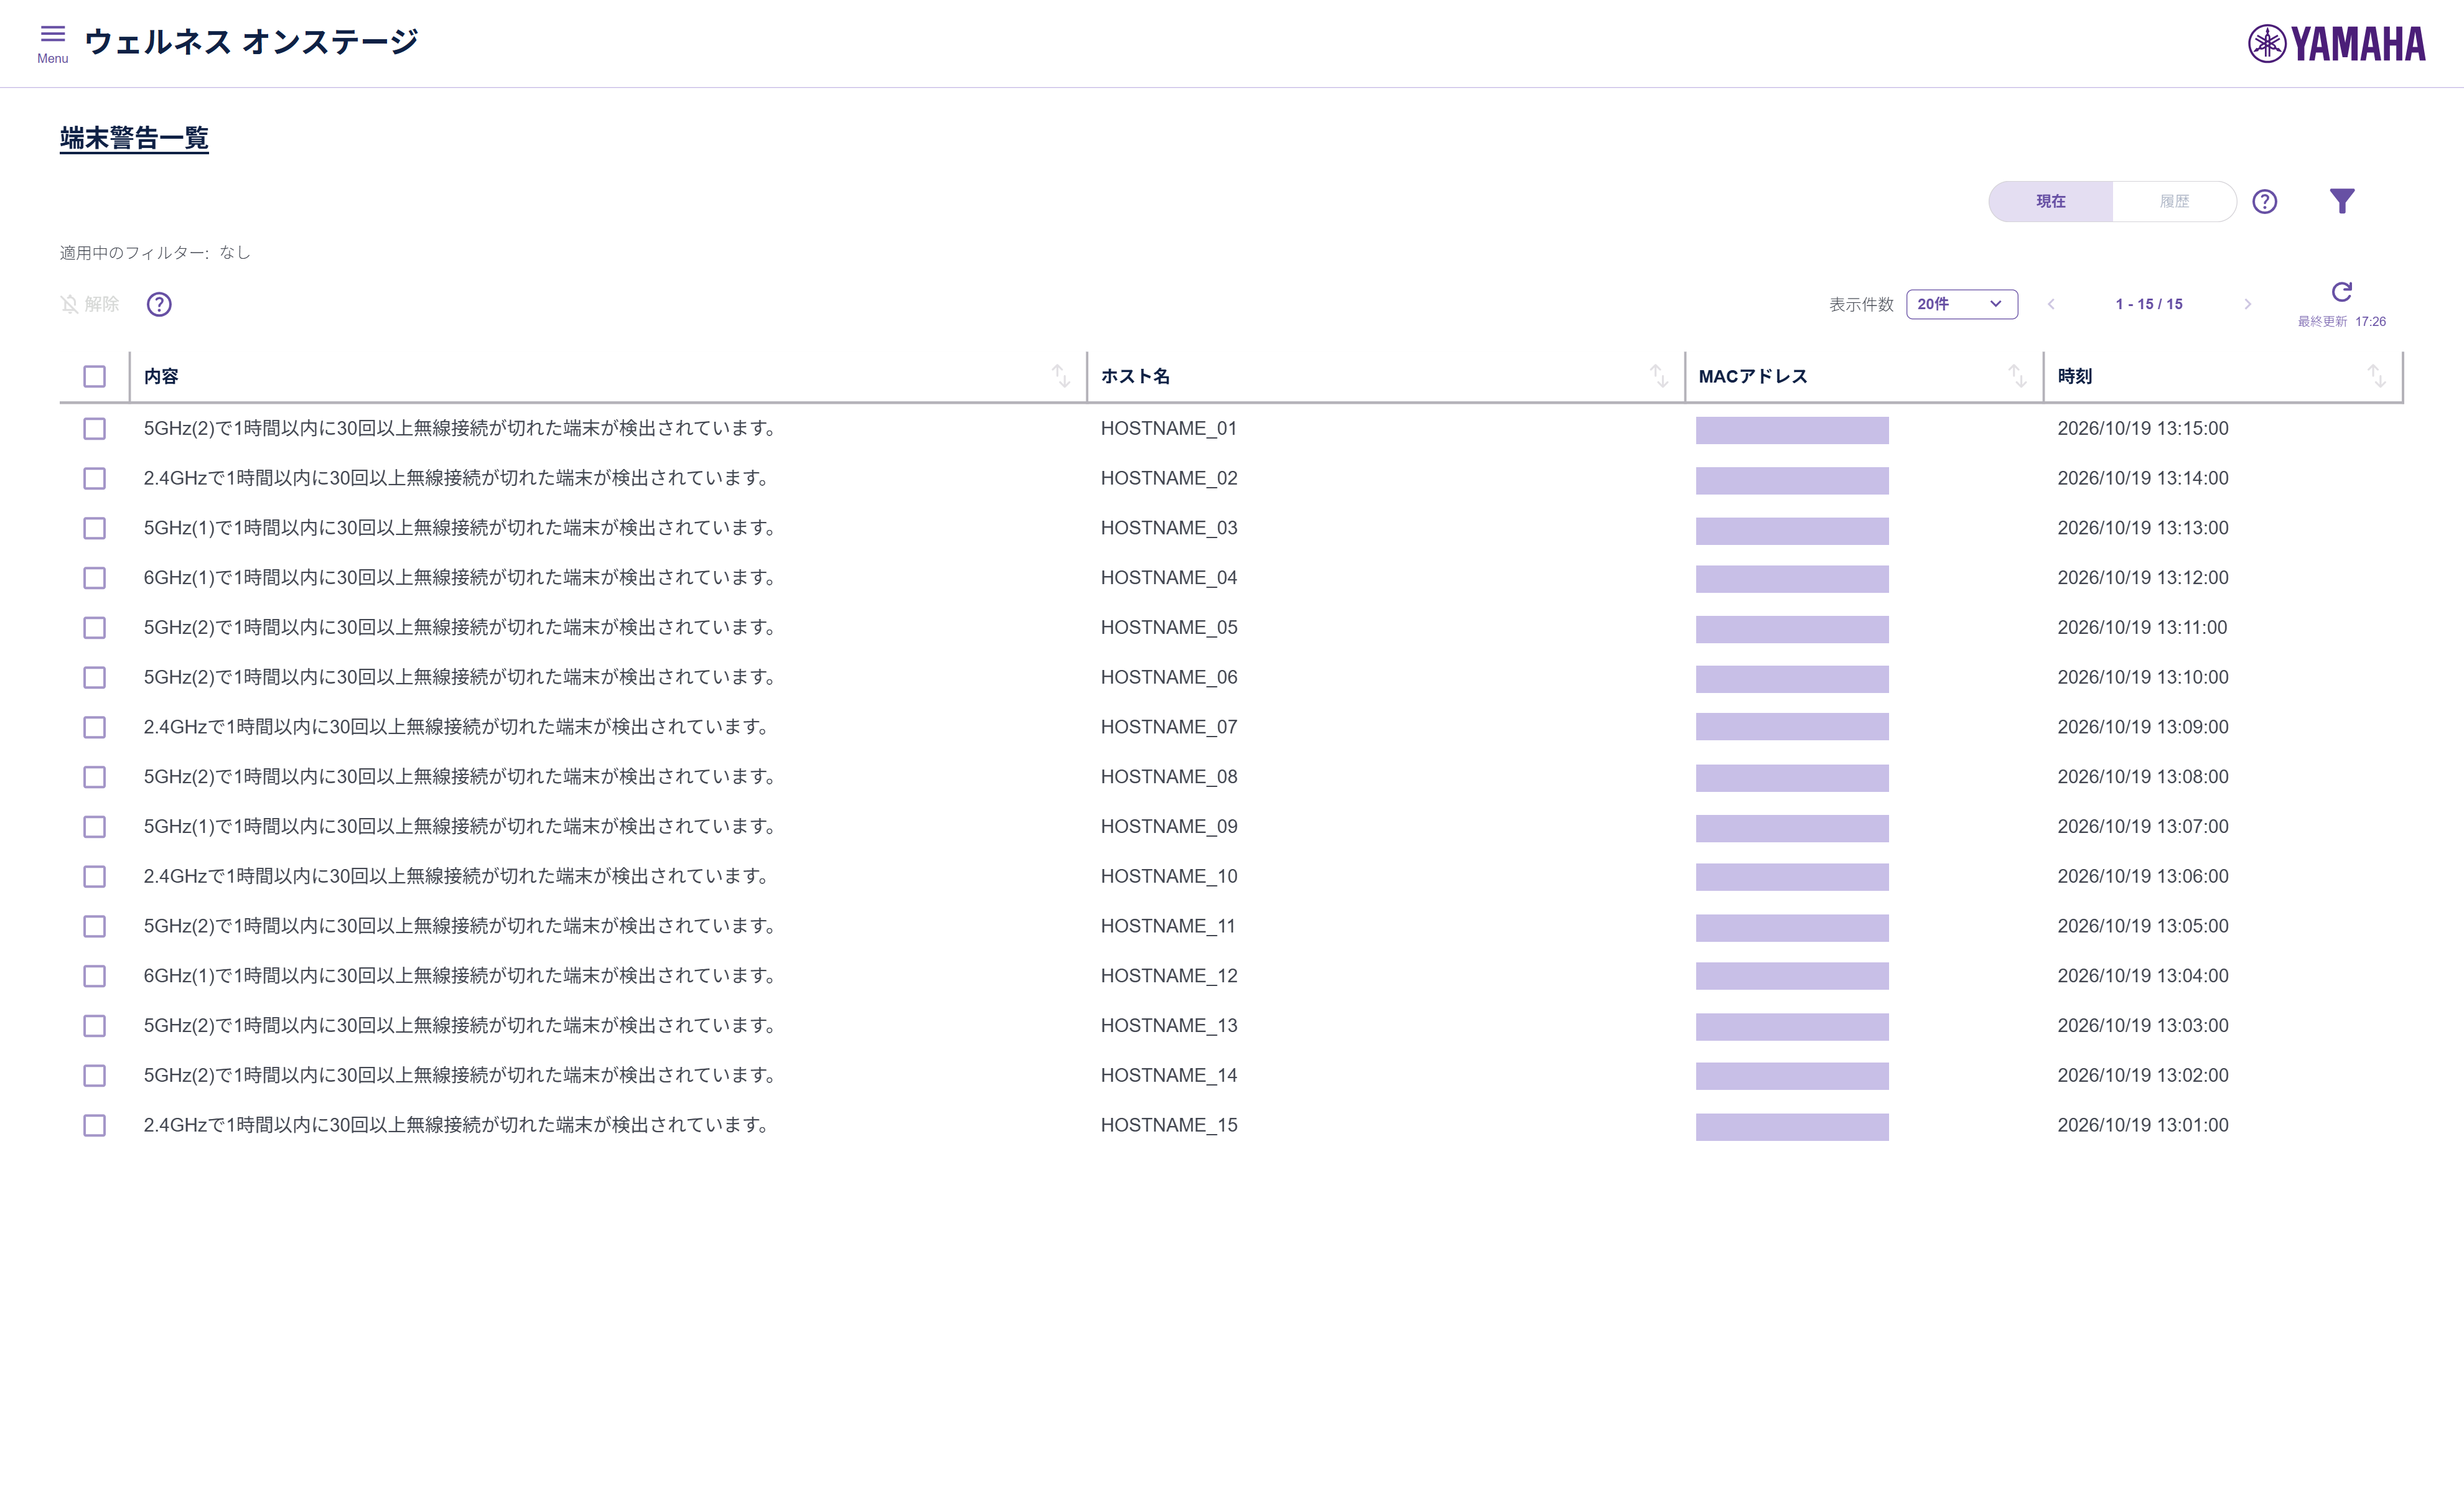
Task: Click the warning text in HOSTNAME_14 row
Action: tap(461, 1076)
